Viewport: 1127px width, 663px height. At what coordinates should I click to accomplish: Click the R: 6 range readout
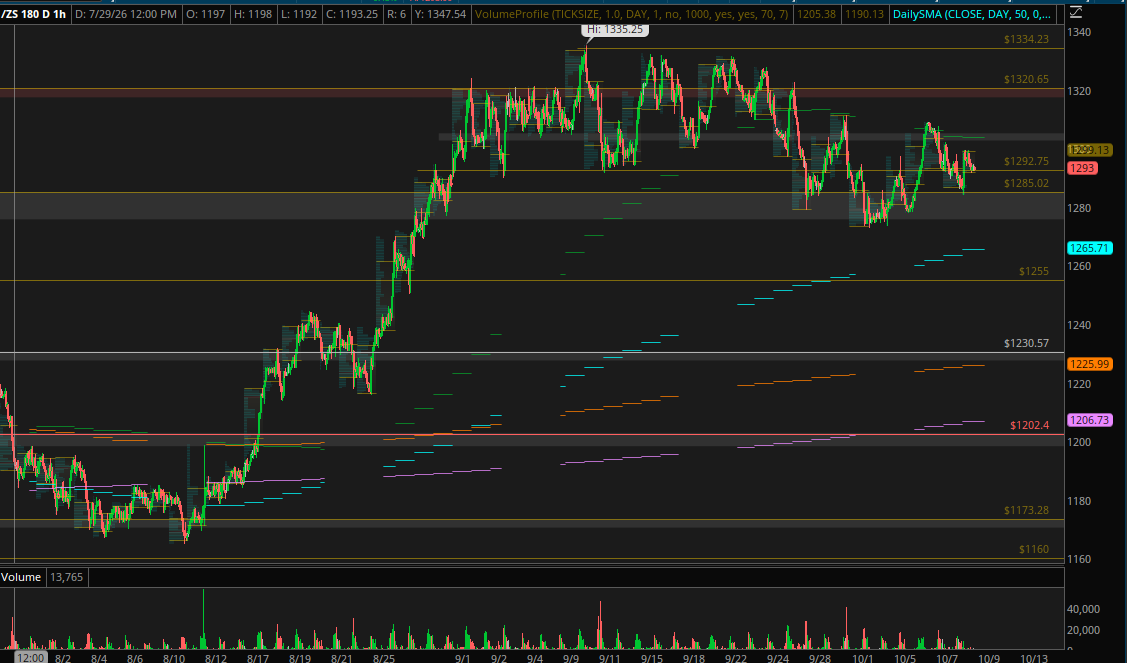(x=396, y=14)
